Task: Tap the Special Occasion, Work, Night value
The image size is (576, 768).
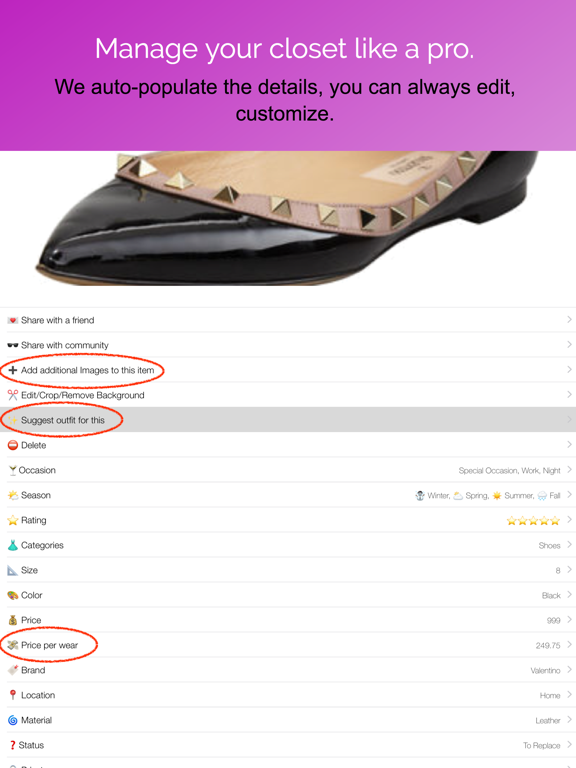Action: [x=509, y=471]
